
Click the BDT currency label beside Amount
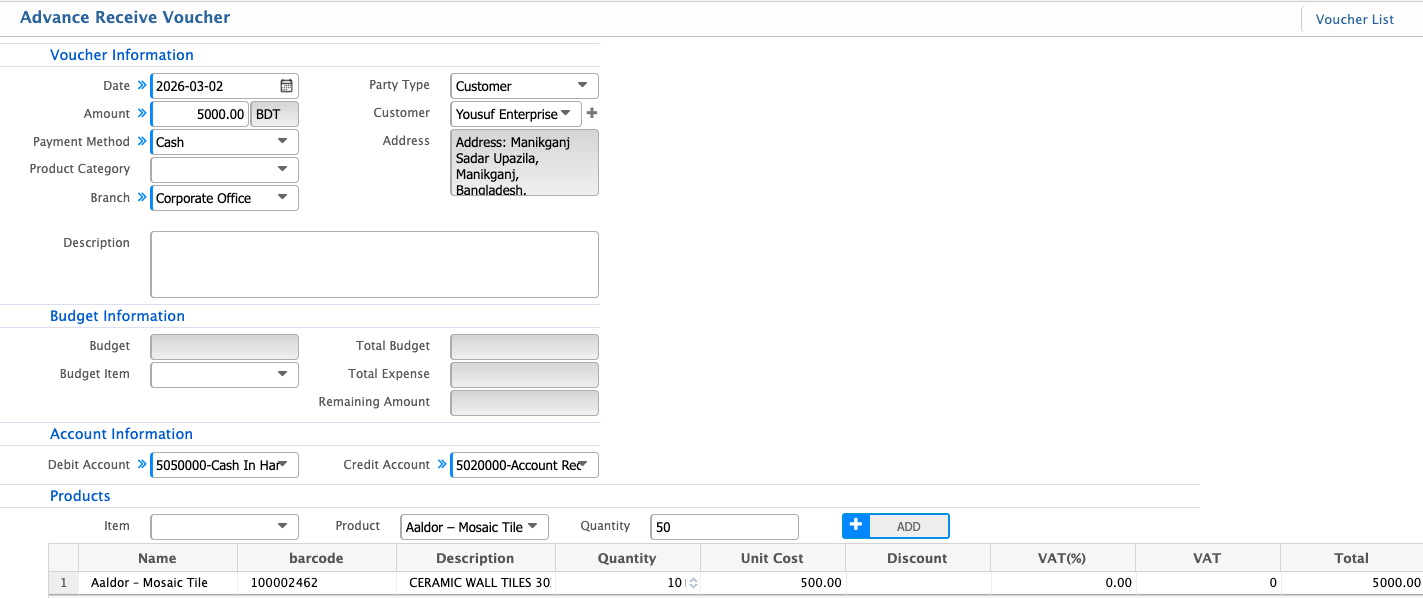(x=273, y=113)
